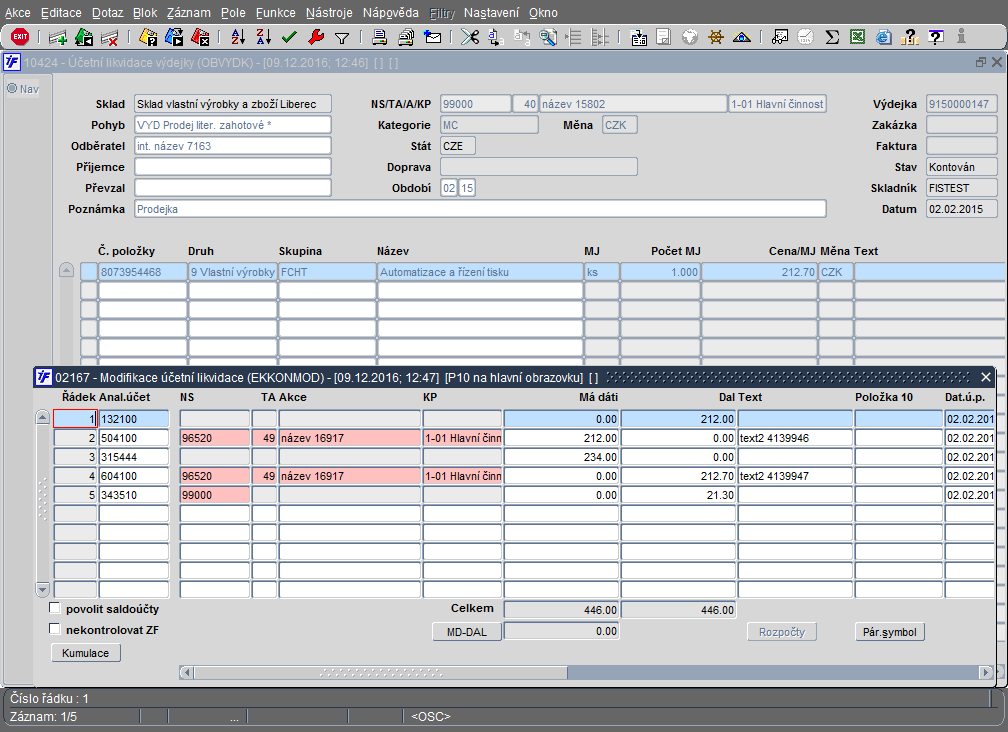Viewport: 1008px width, 732px height.
Task: Open the Nástroje menu
Action: coord(329,13)
